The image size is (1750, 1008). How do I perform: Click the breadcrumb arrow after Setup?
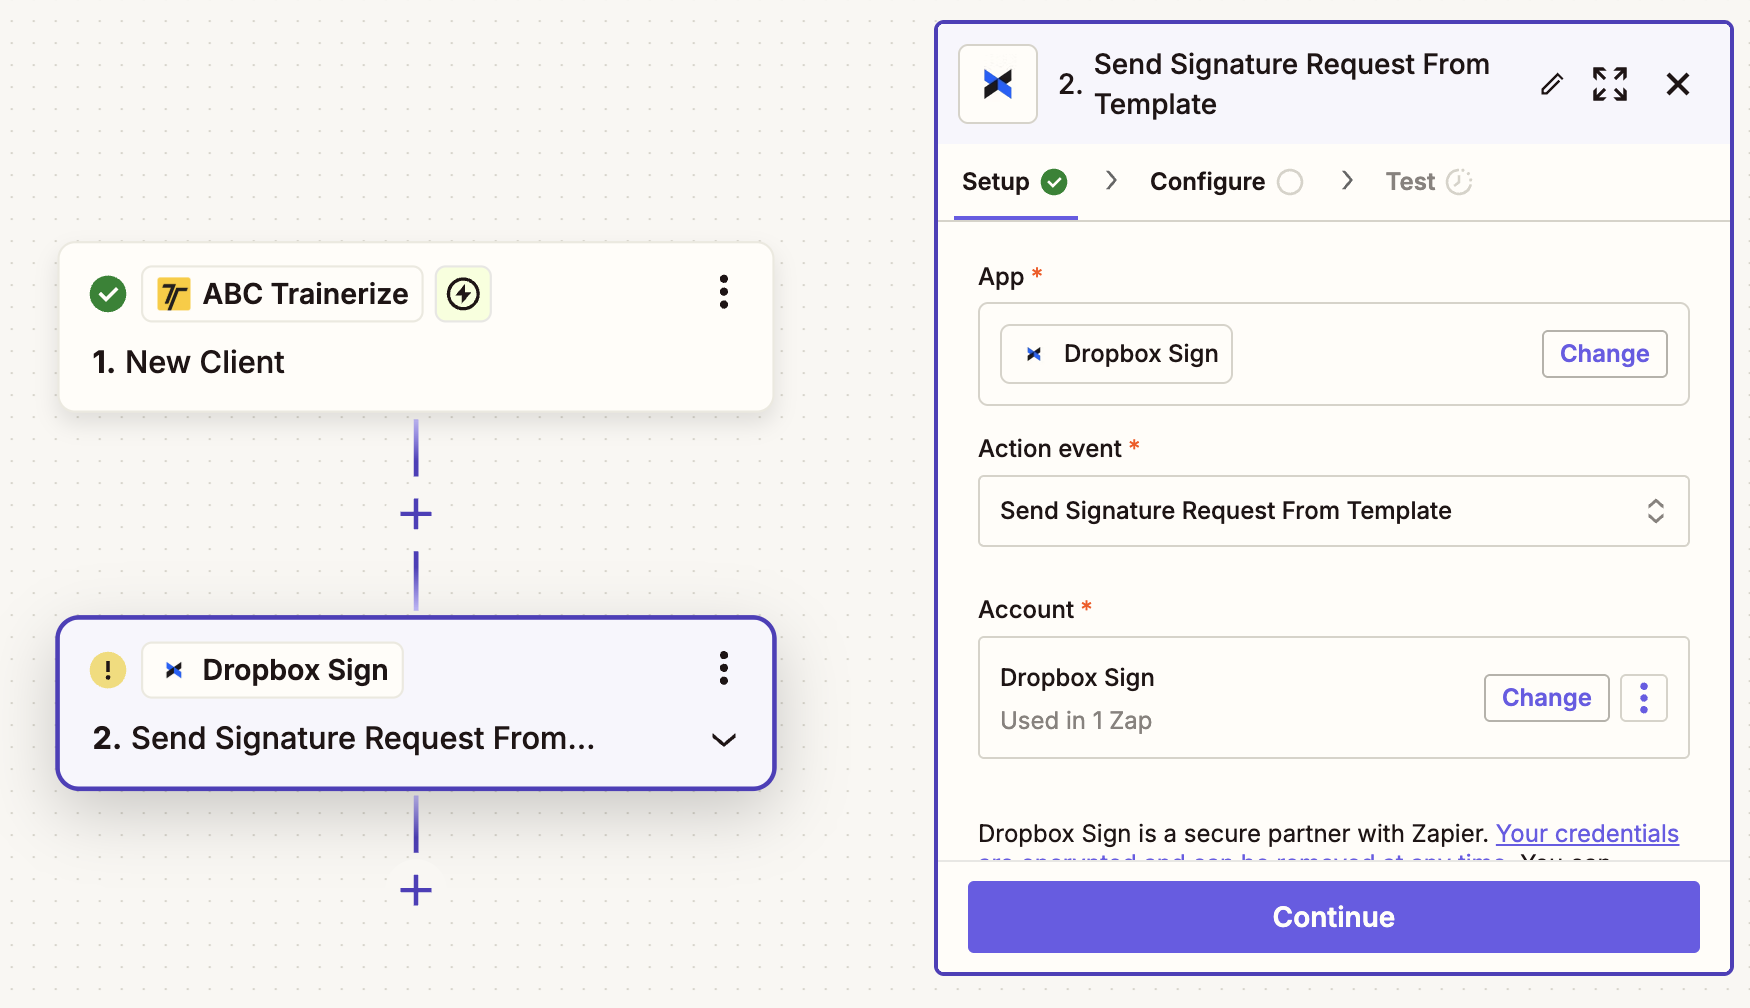point(1111,180)
